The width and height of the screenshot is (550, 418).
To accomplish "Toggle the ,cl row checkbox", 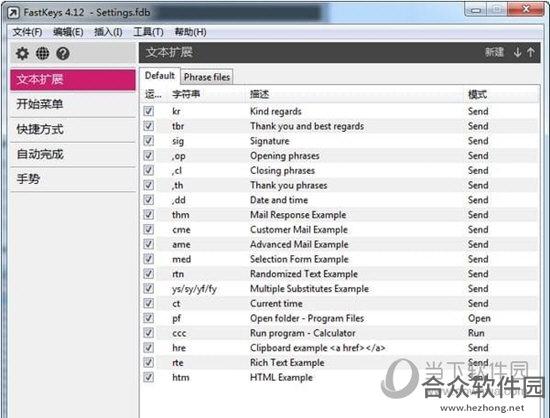I will point(149,170).
